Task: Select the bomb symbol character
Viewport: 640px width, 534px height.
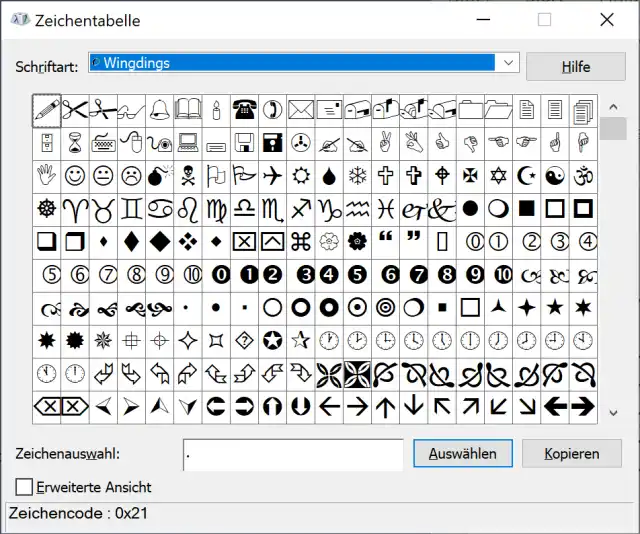Action: point(159,176)
